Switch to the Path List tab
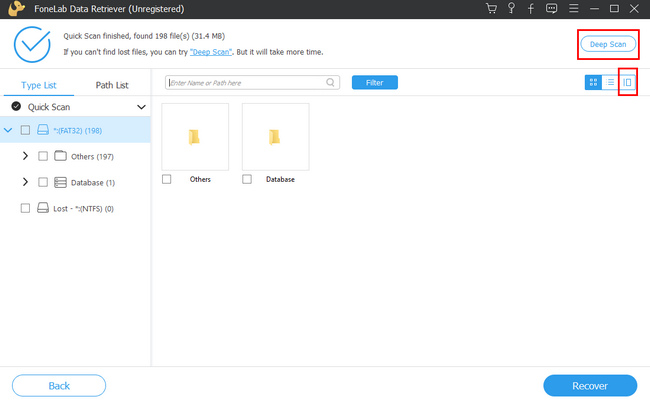The image size is (650, 402). point(112,85)
